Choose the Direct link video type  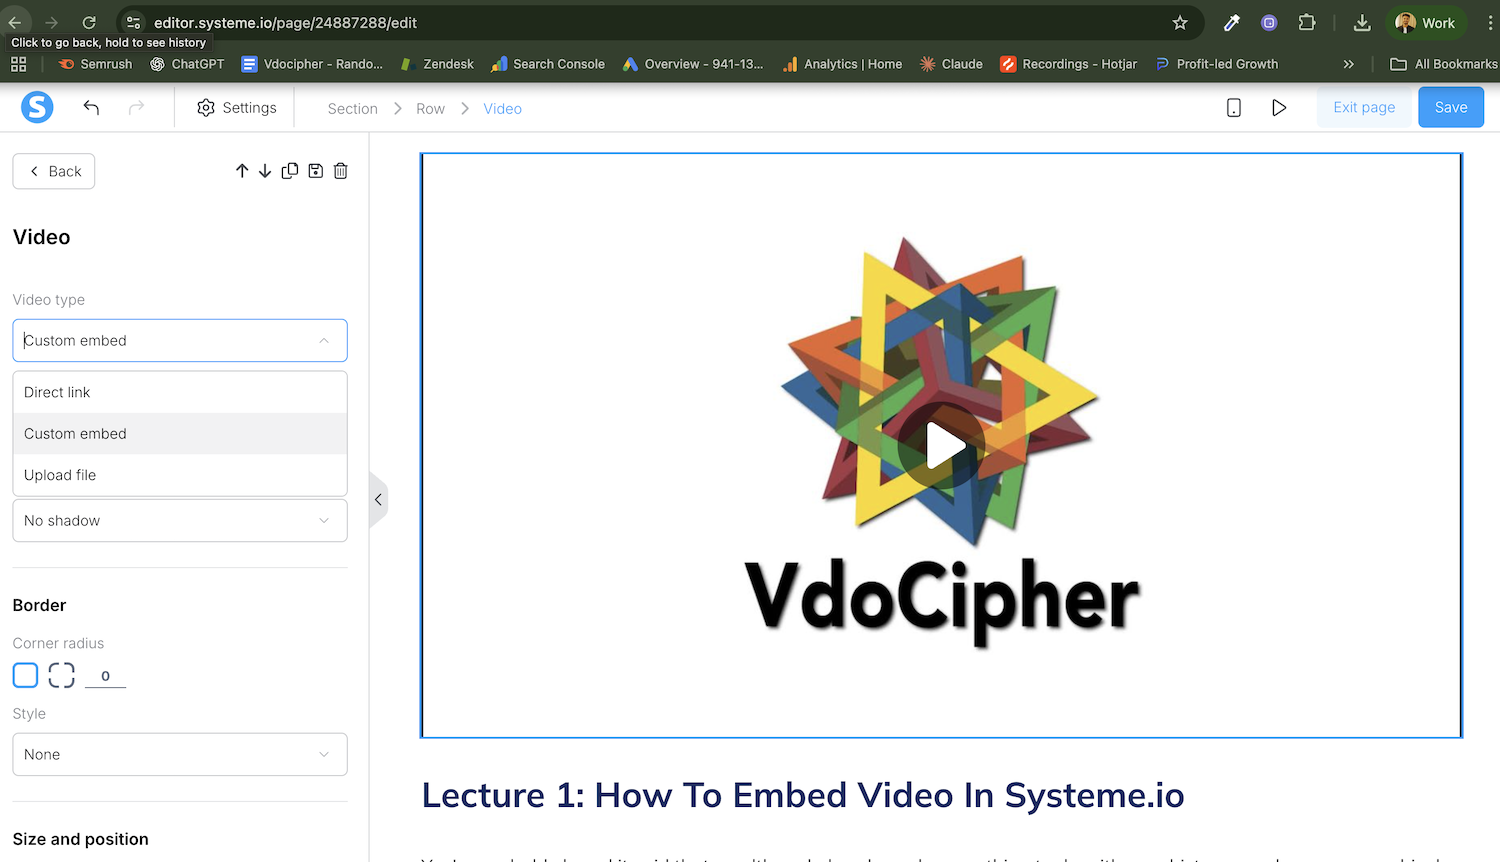[x=180, y=392]
